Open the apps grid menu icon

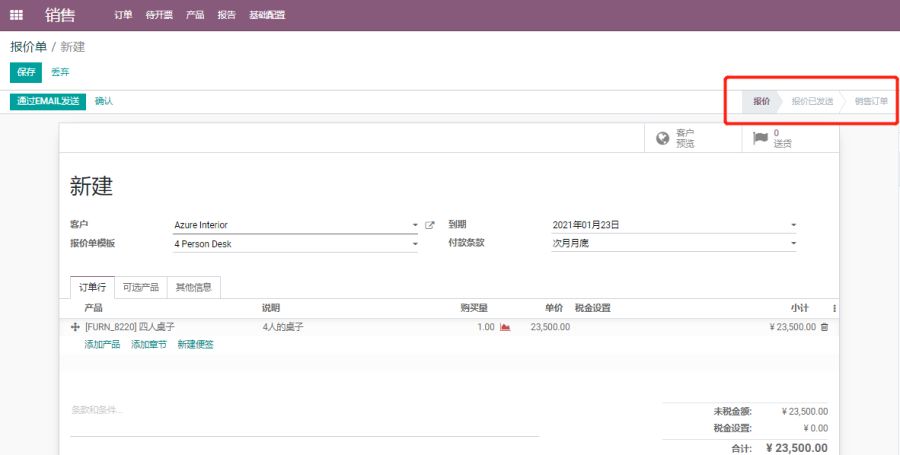tap(17, 15)
